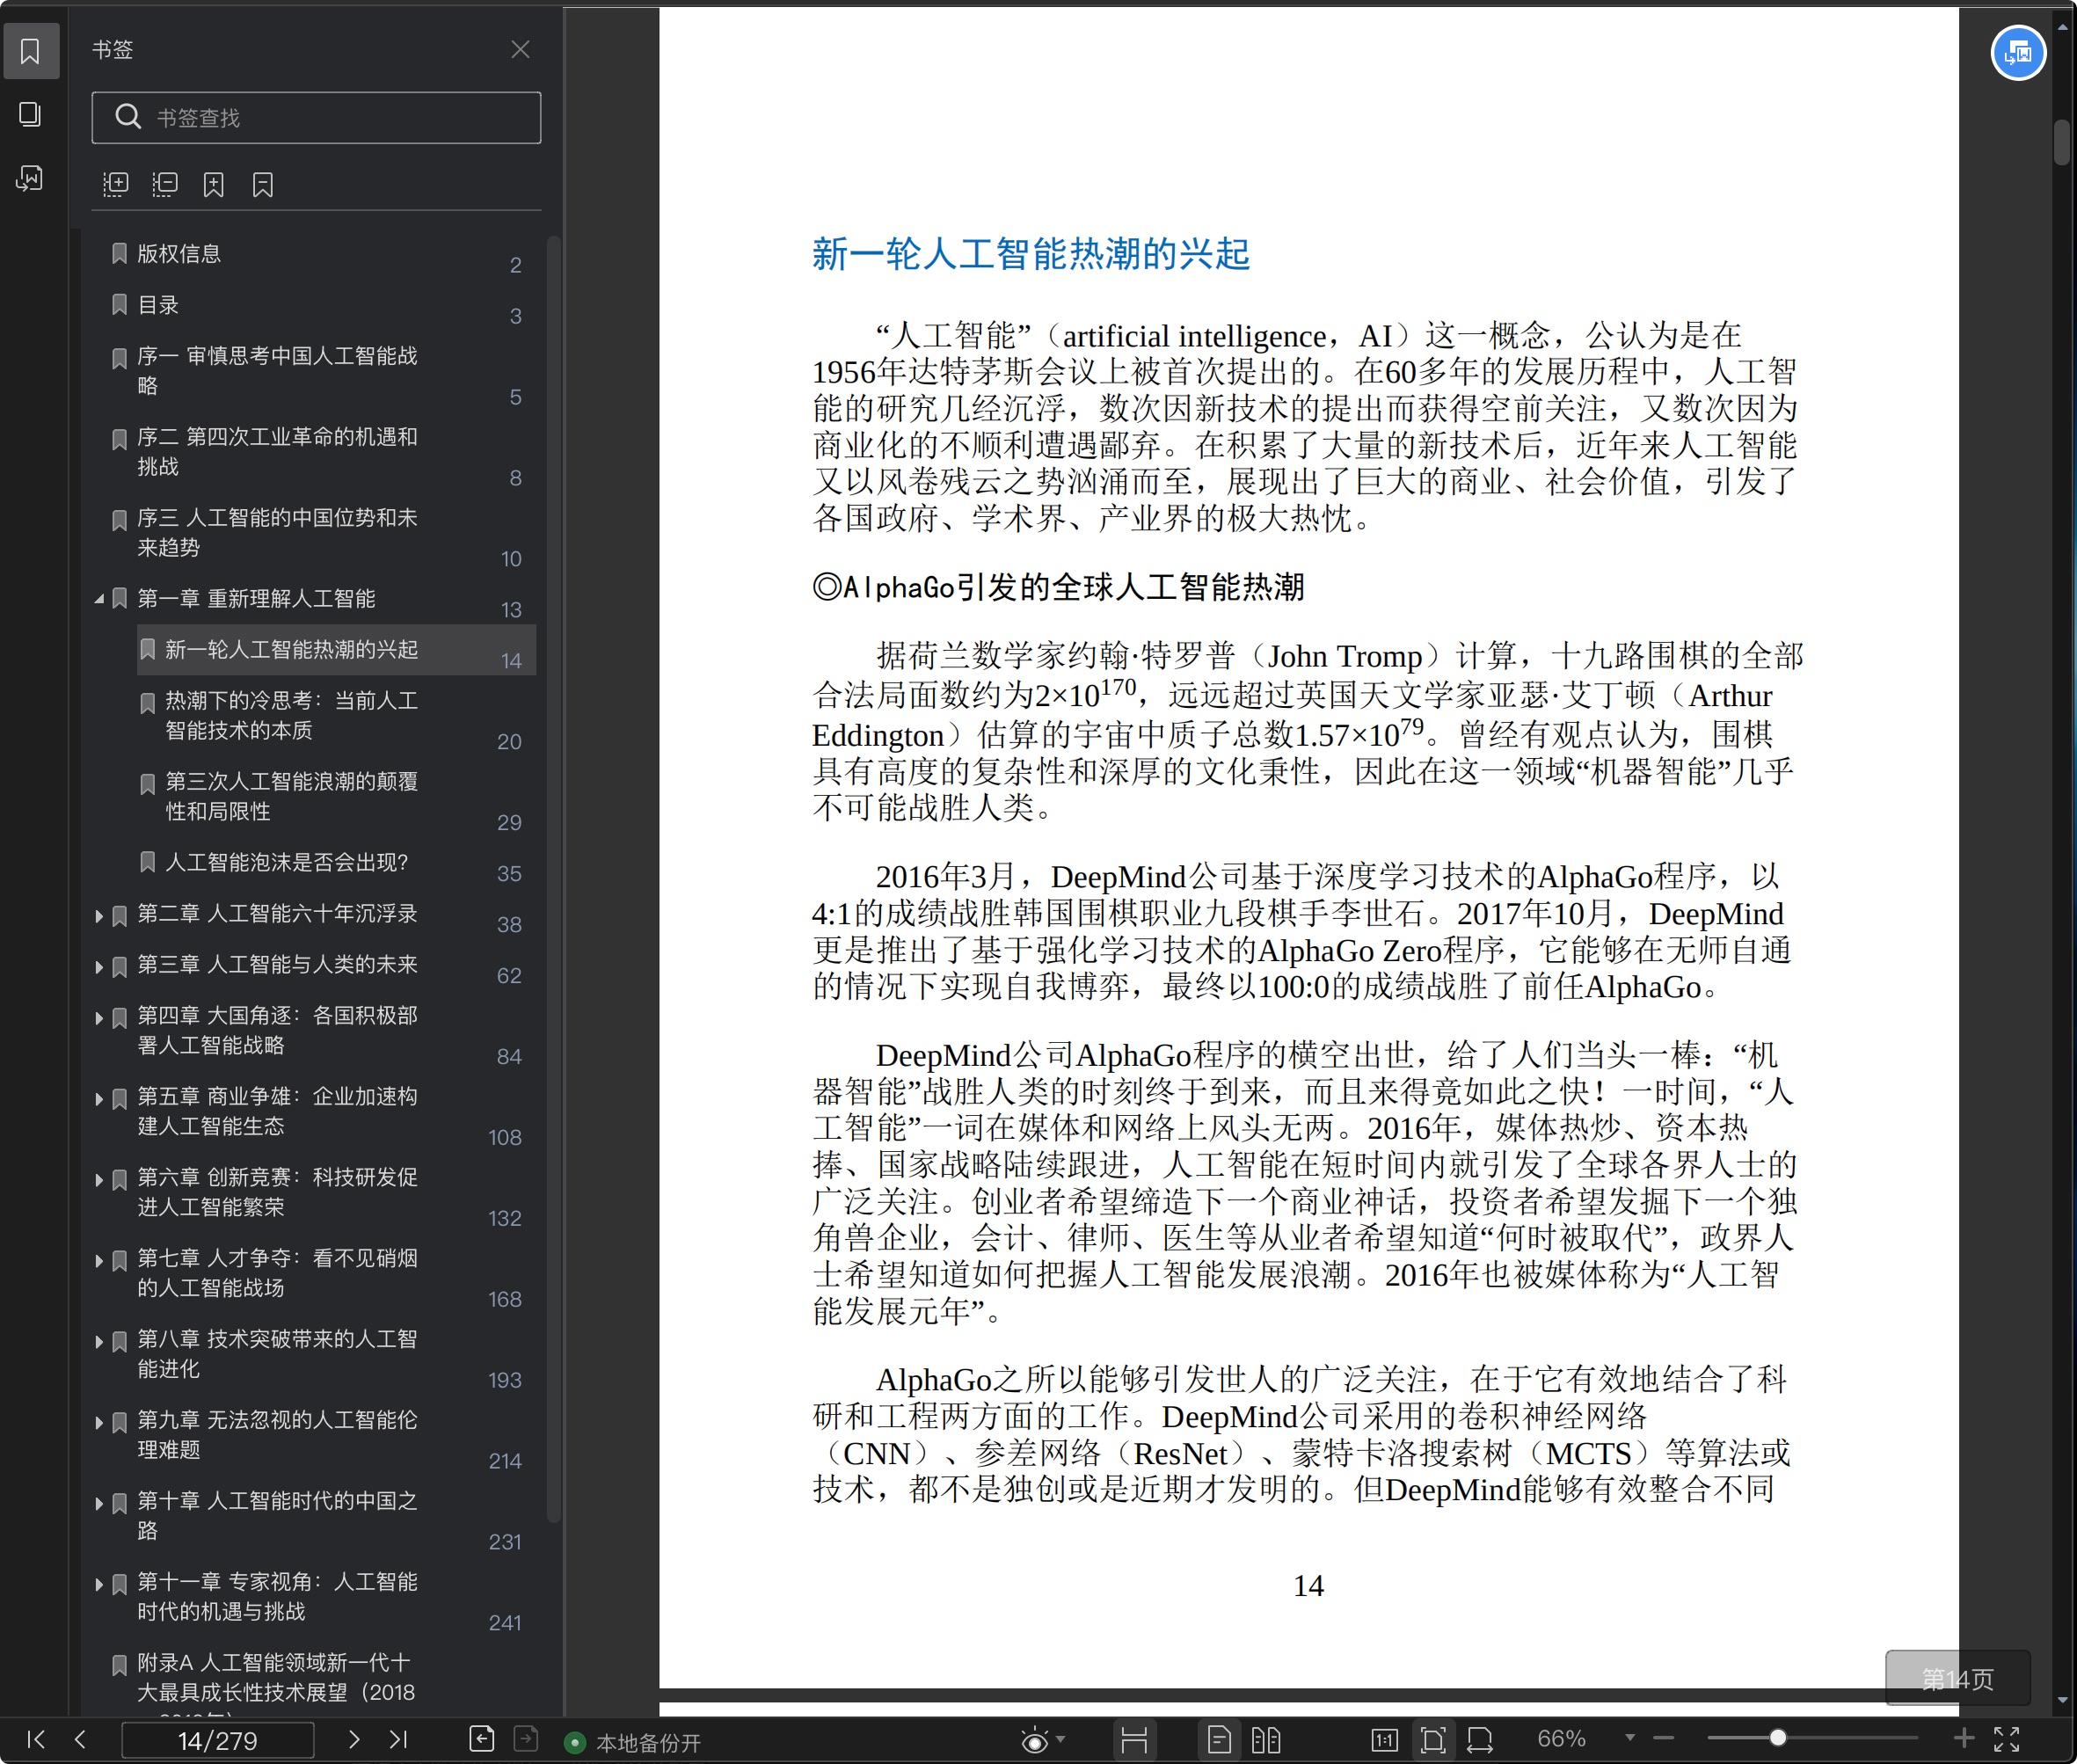2077x1764 pixels.
Task: Expand 第十一章 专家视角 bookmark
Action: (99, 1584)
